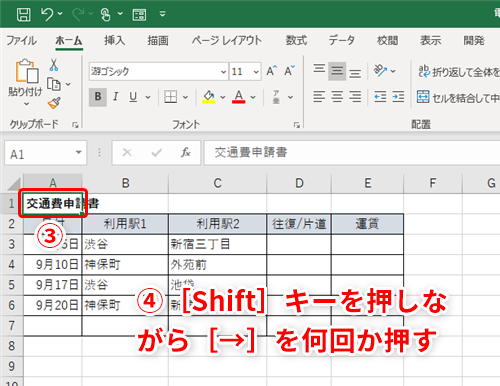Click the text Orientation icon
The image size is (500, 386).
[380, 71]
